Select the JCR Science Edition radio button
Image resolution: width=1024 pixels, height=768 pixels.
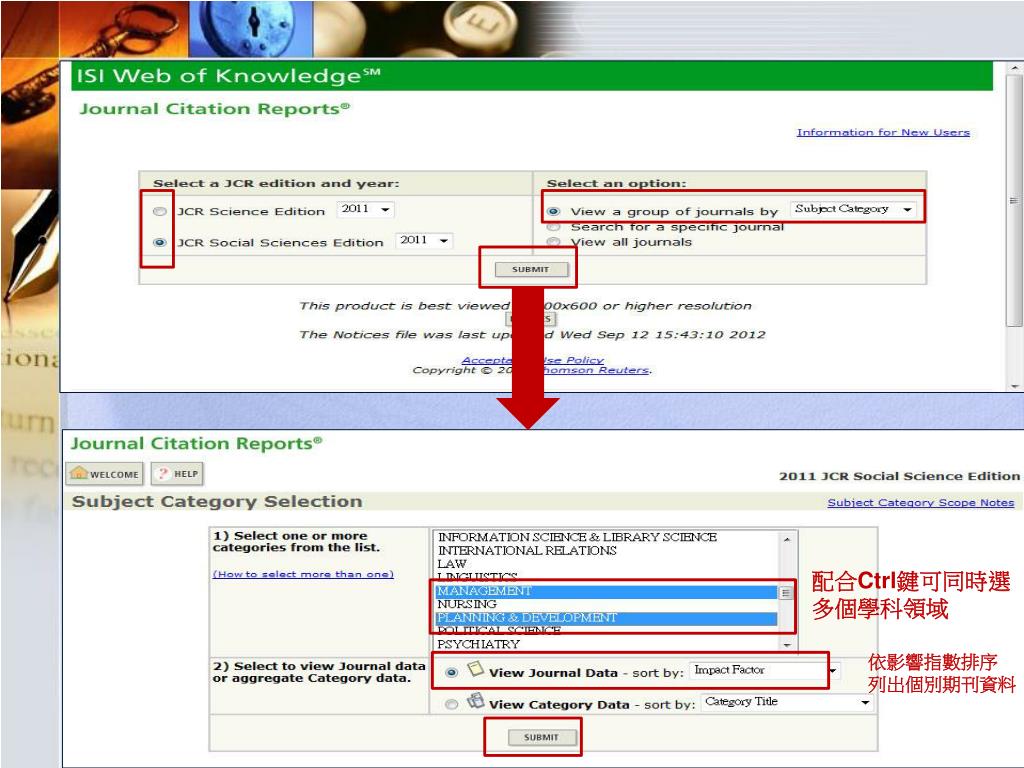point(159,212)
